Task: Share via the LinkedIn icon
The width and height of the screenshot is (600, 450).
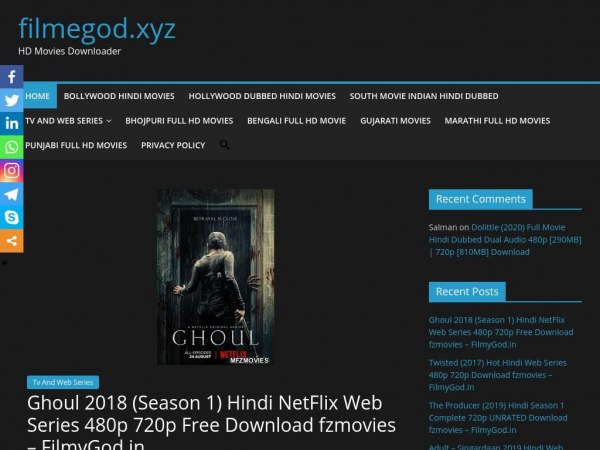Action: click(x=11, y=124)
